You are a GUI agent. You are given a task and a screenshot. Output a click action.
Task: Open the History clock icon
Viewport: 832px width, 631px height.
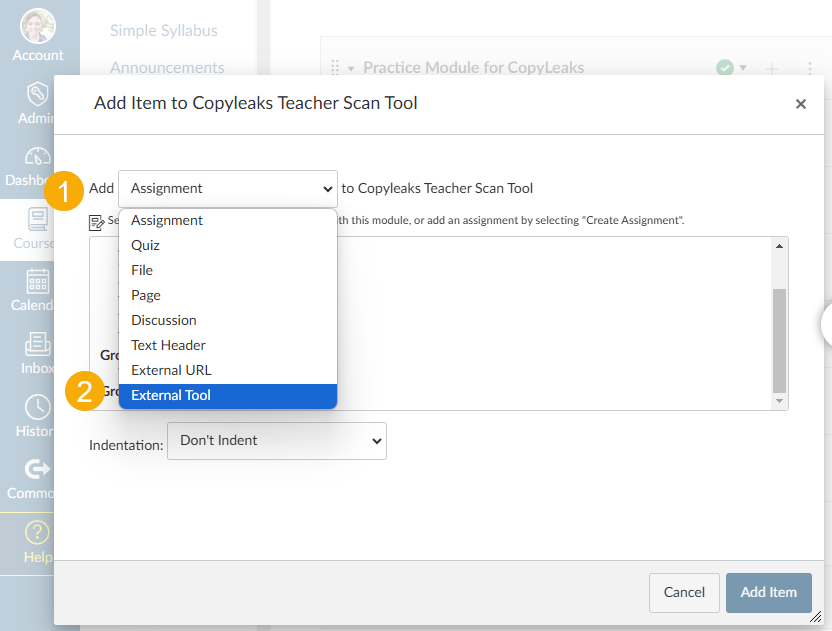(x=38, y=407)
